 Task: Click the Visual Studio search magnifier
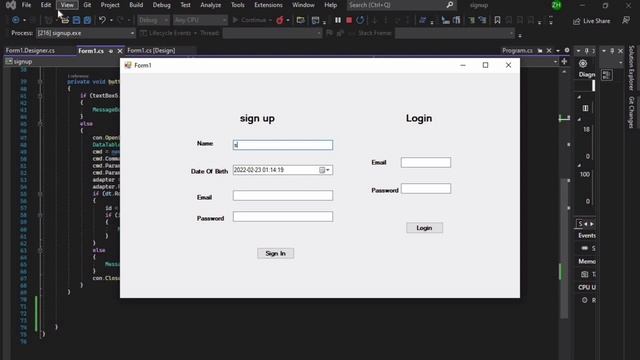[x=449, y=5]
